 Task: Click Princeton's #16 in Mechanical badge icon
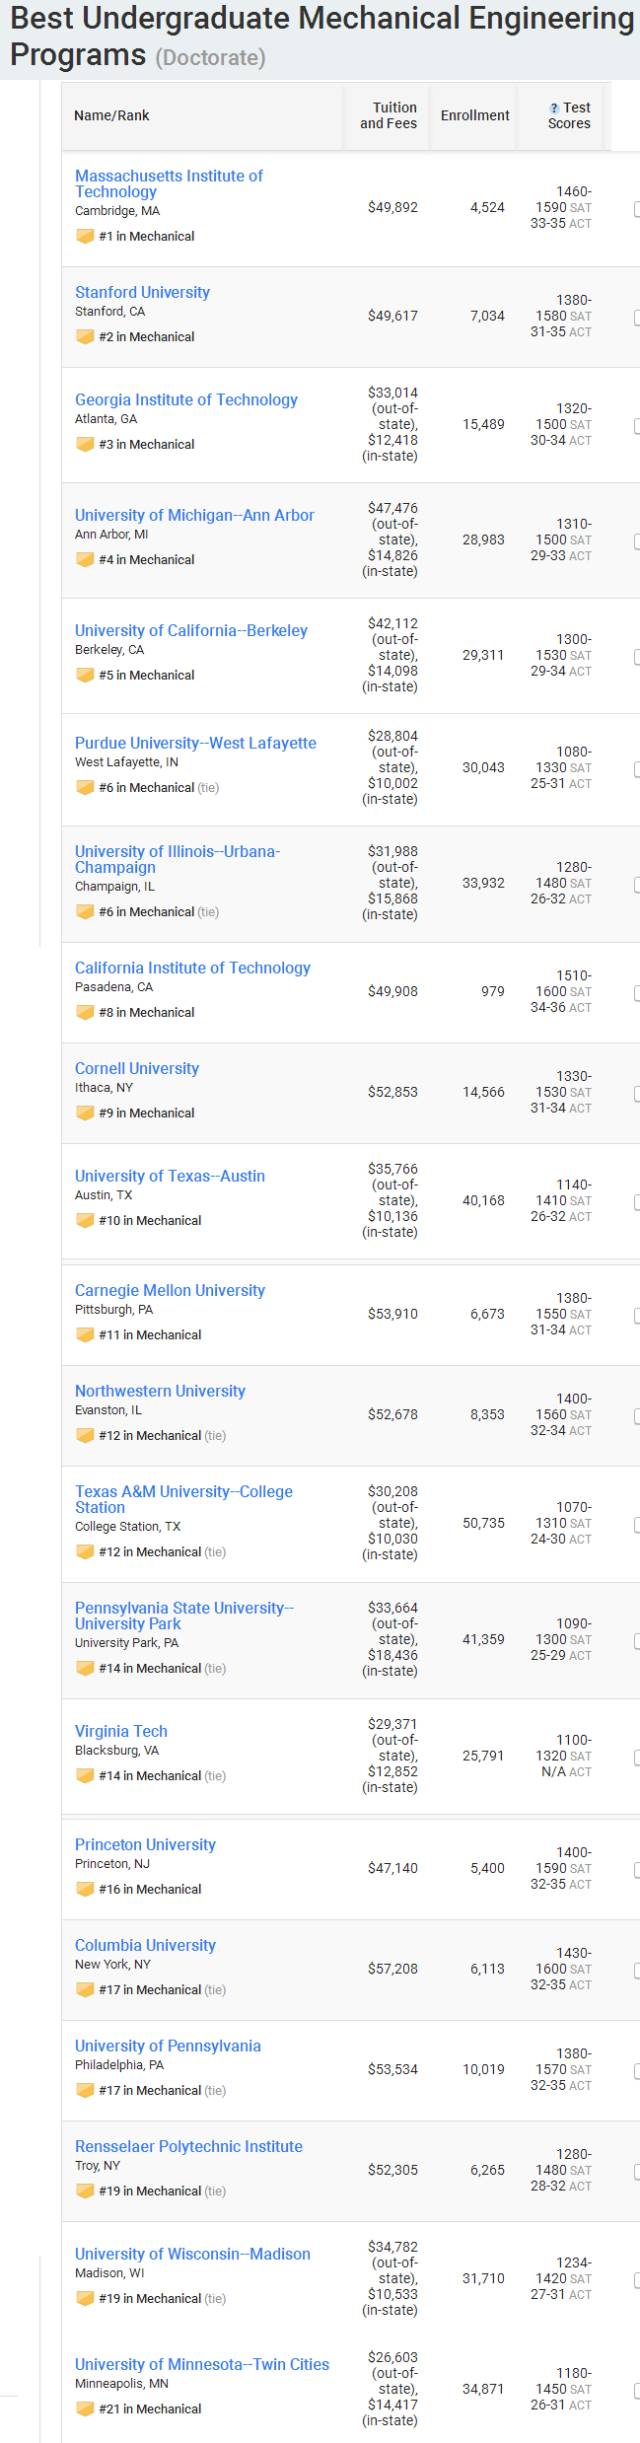85,1889
